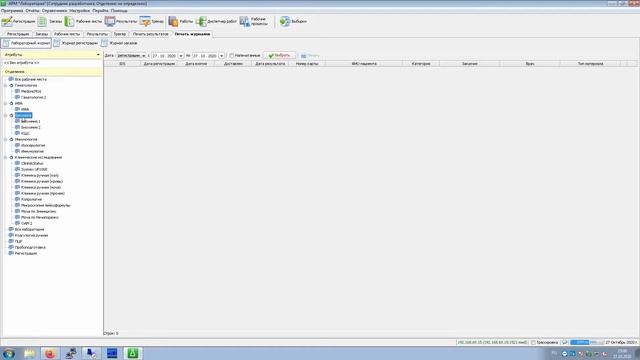Toggle the Трассировка checkbox in status bar
The height and width of the screenshot is (360, 640).
(533, 342)
